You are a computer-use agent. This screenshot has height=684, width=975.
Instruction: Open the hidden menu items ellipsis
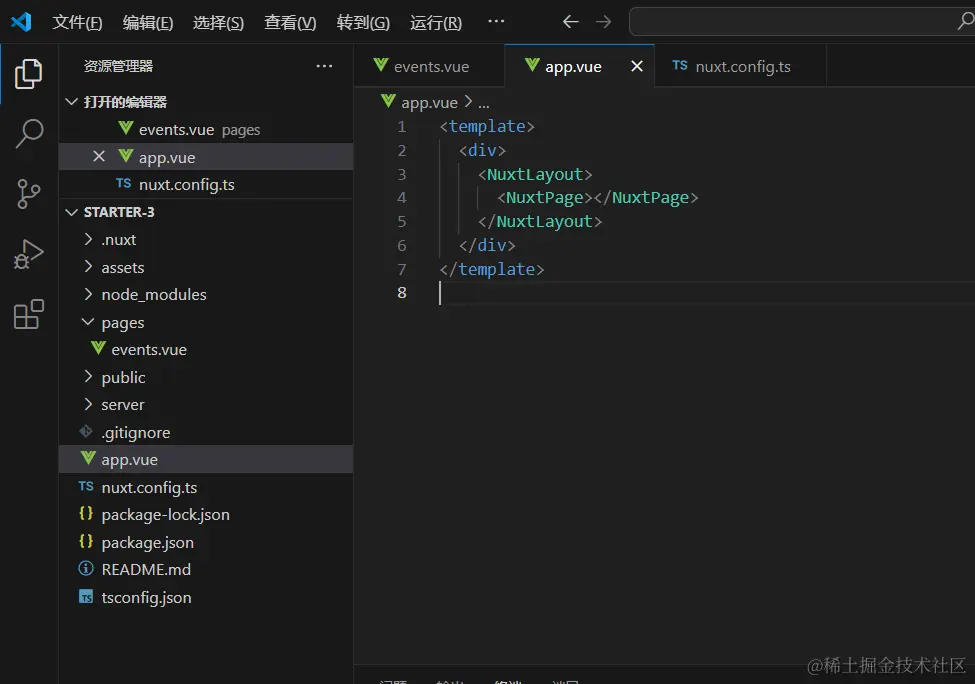(496, 21)
